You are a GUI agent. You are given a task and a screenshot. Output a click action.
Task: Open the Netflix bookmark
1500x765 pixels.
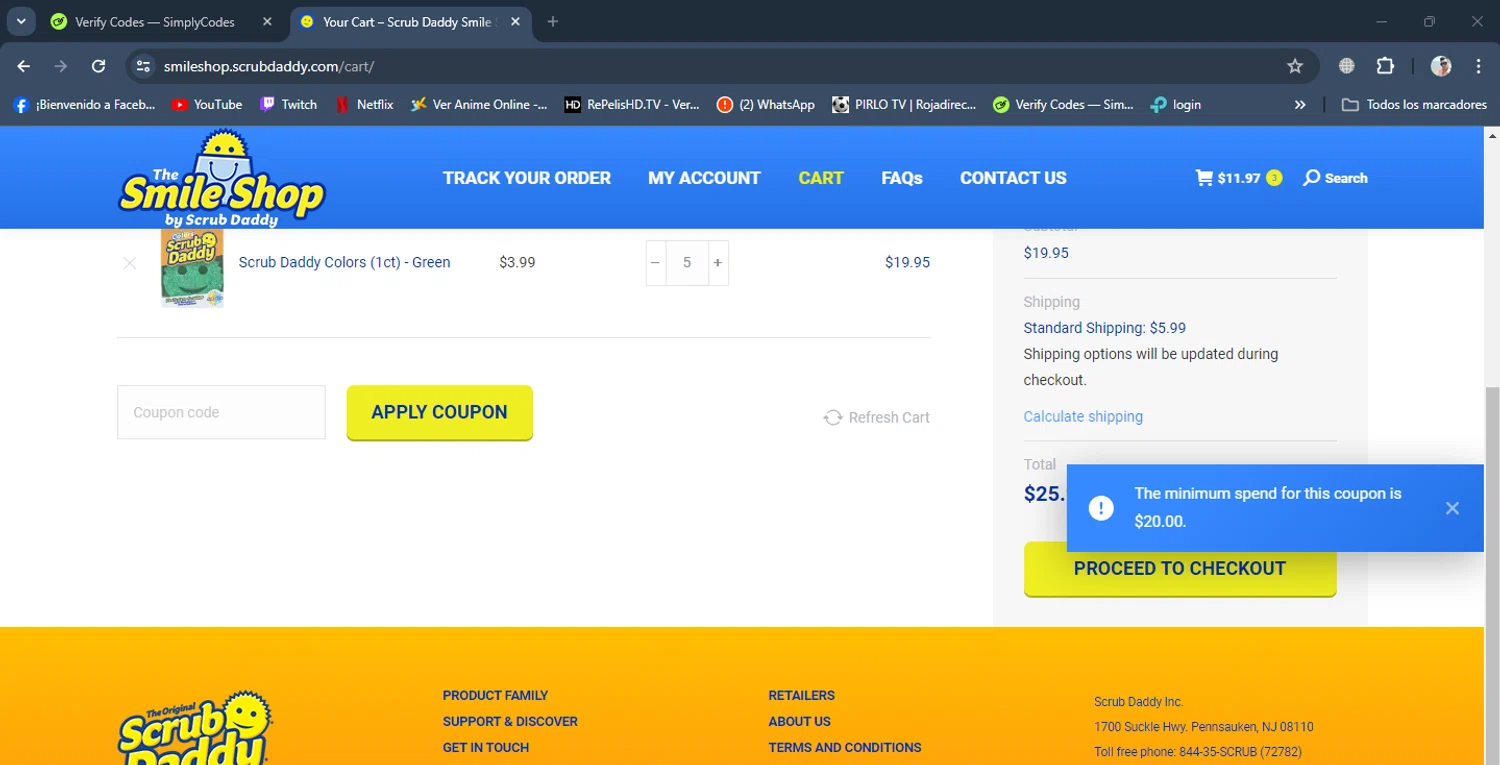pos(364,104)
